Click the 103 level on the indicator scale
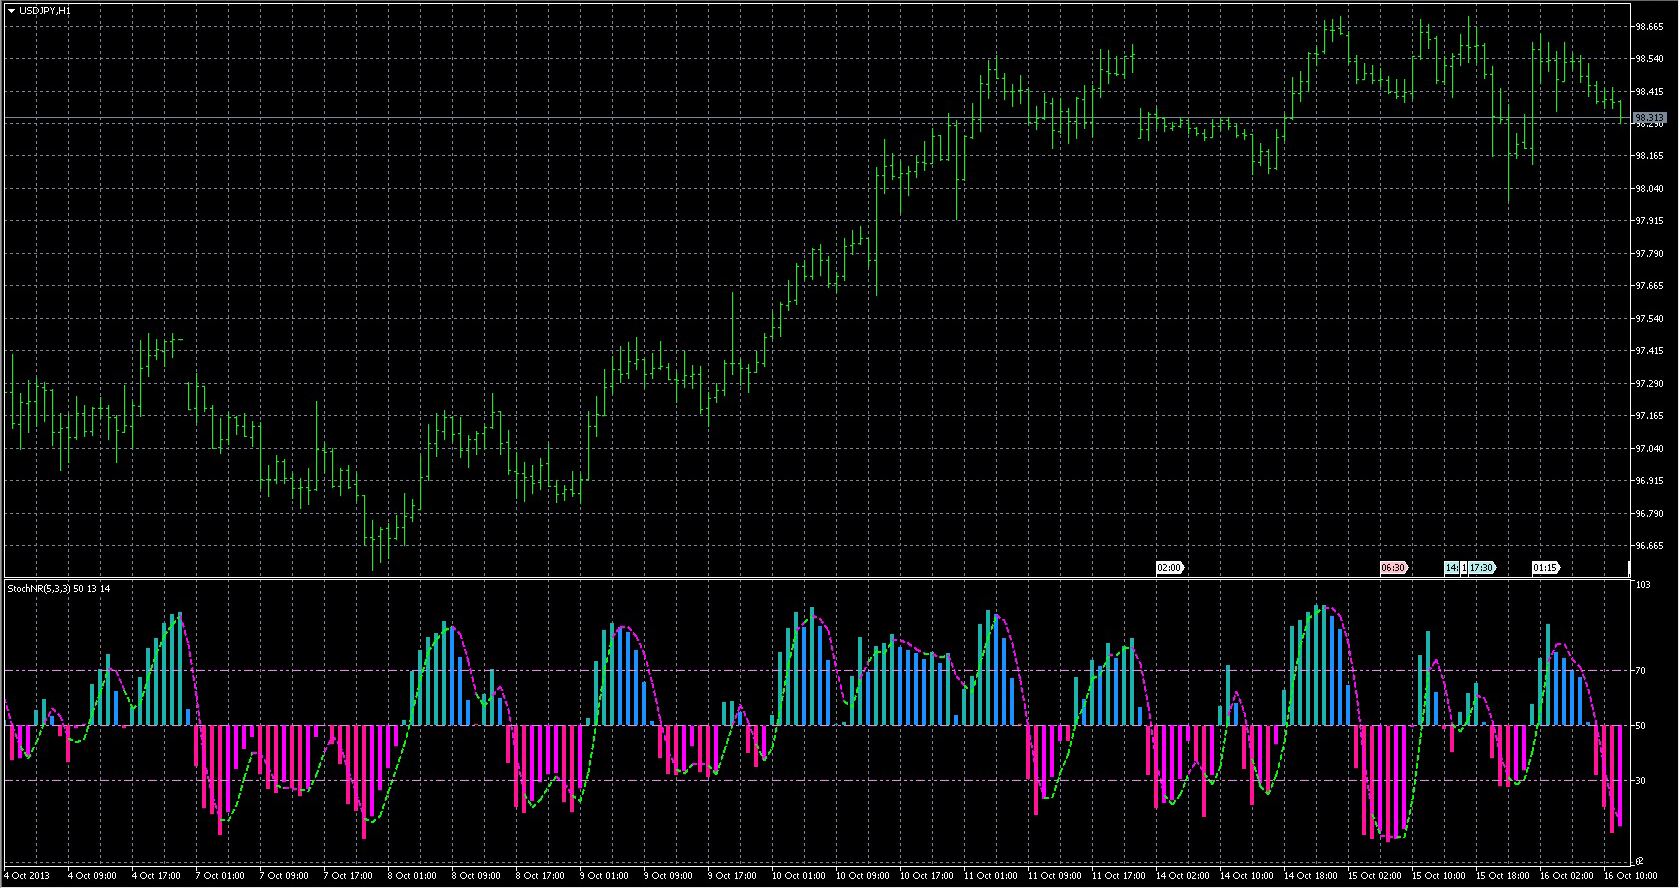 [x=1642, y=585]
